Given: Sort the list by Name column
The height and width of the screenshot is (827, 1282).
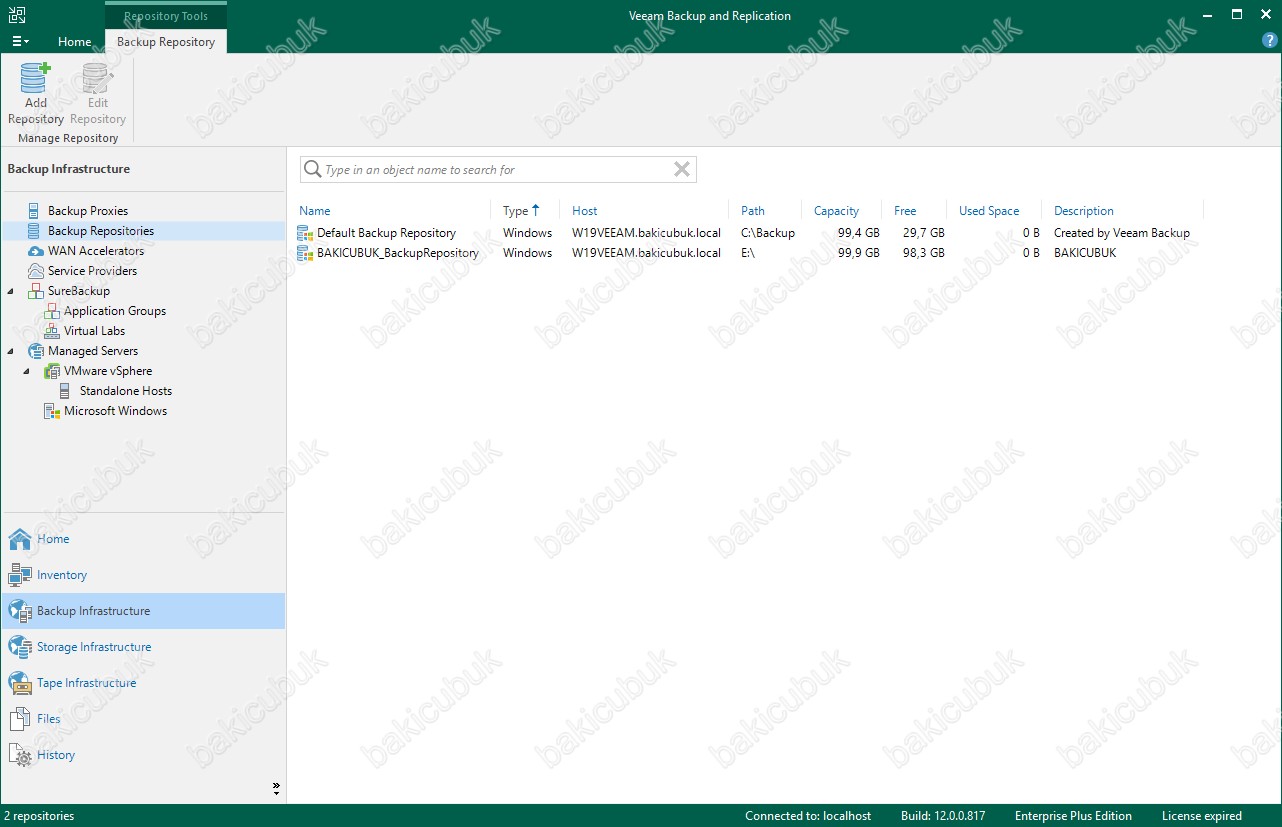Looking at the screenshot, I should pyautogui.click(x=314, y=211).
